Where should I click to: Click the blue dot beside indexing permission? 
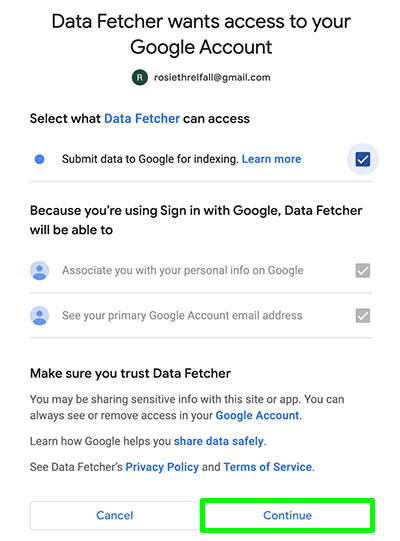coord(40,159)
